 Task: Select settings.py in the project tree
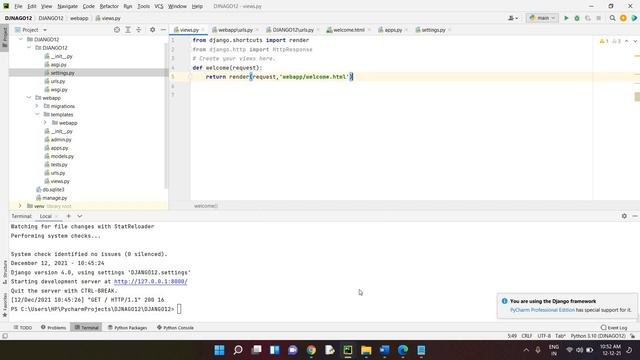click(62, 73)
